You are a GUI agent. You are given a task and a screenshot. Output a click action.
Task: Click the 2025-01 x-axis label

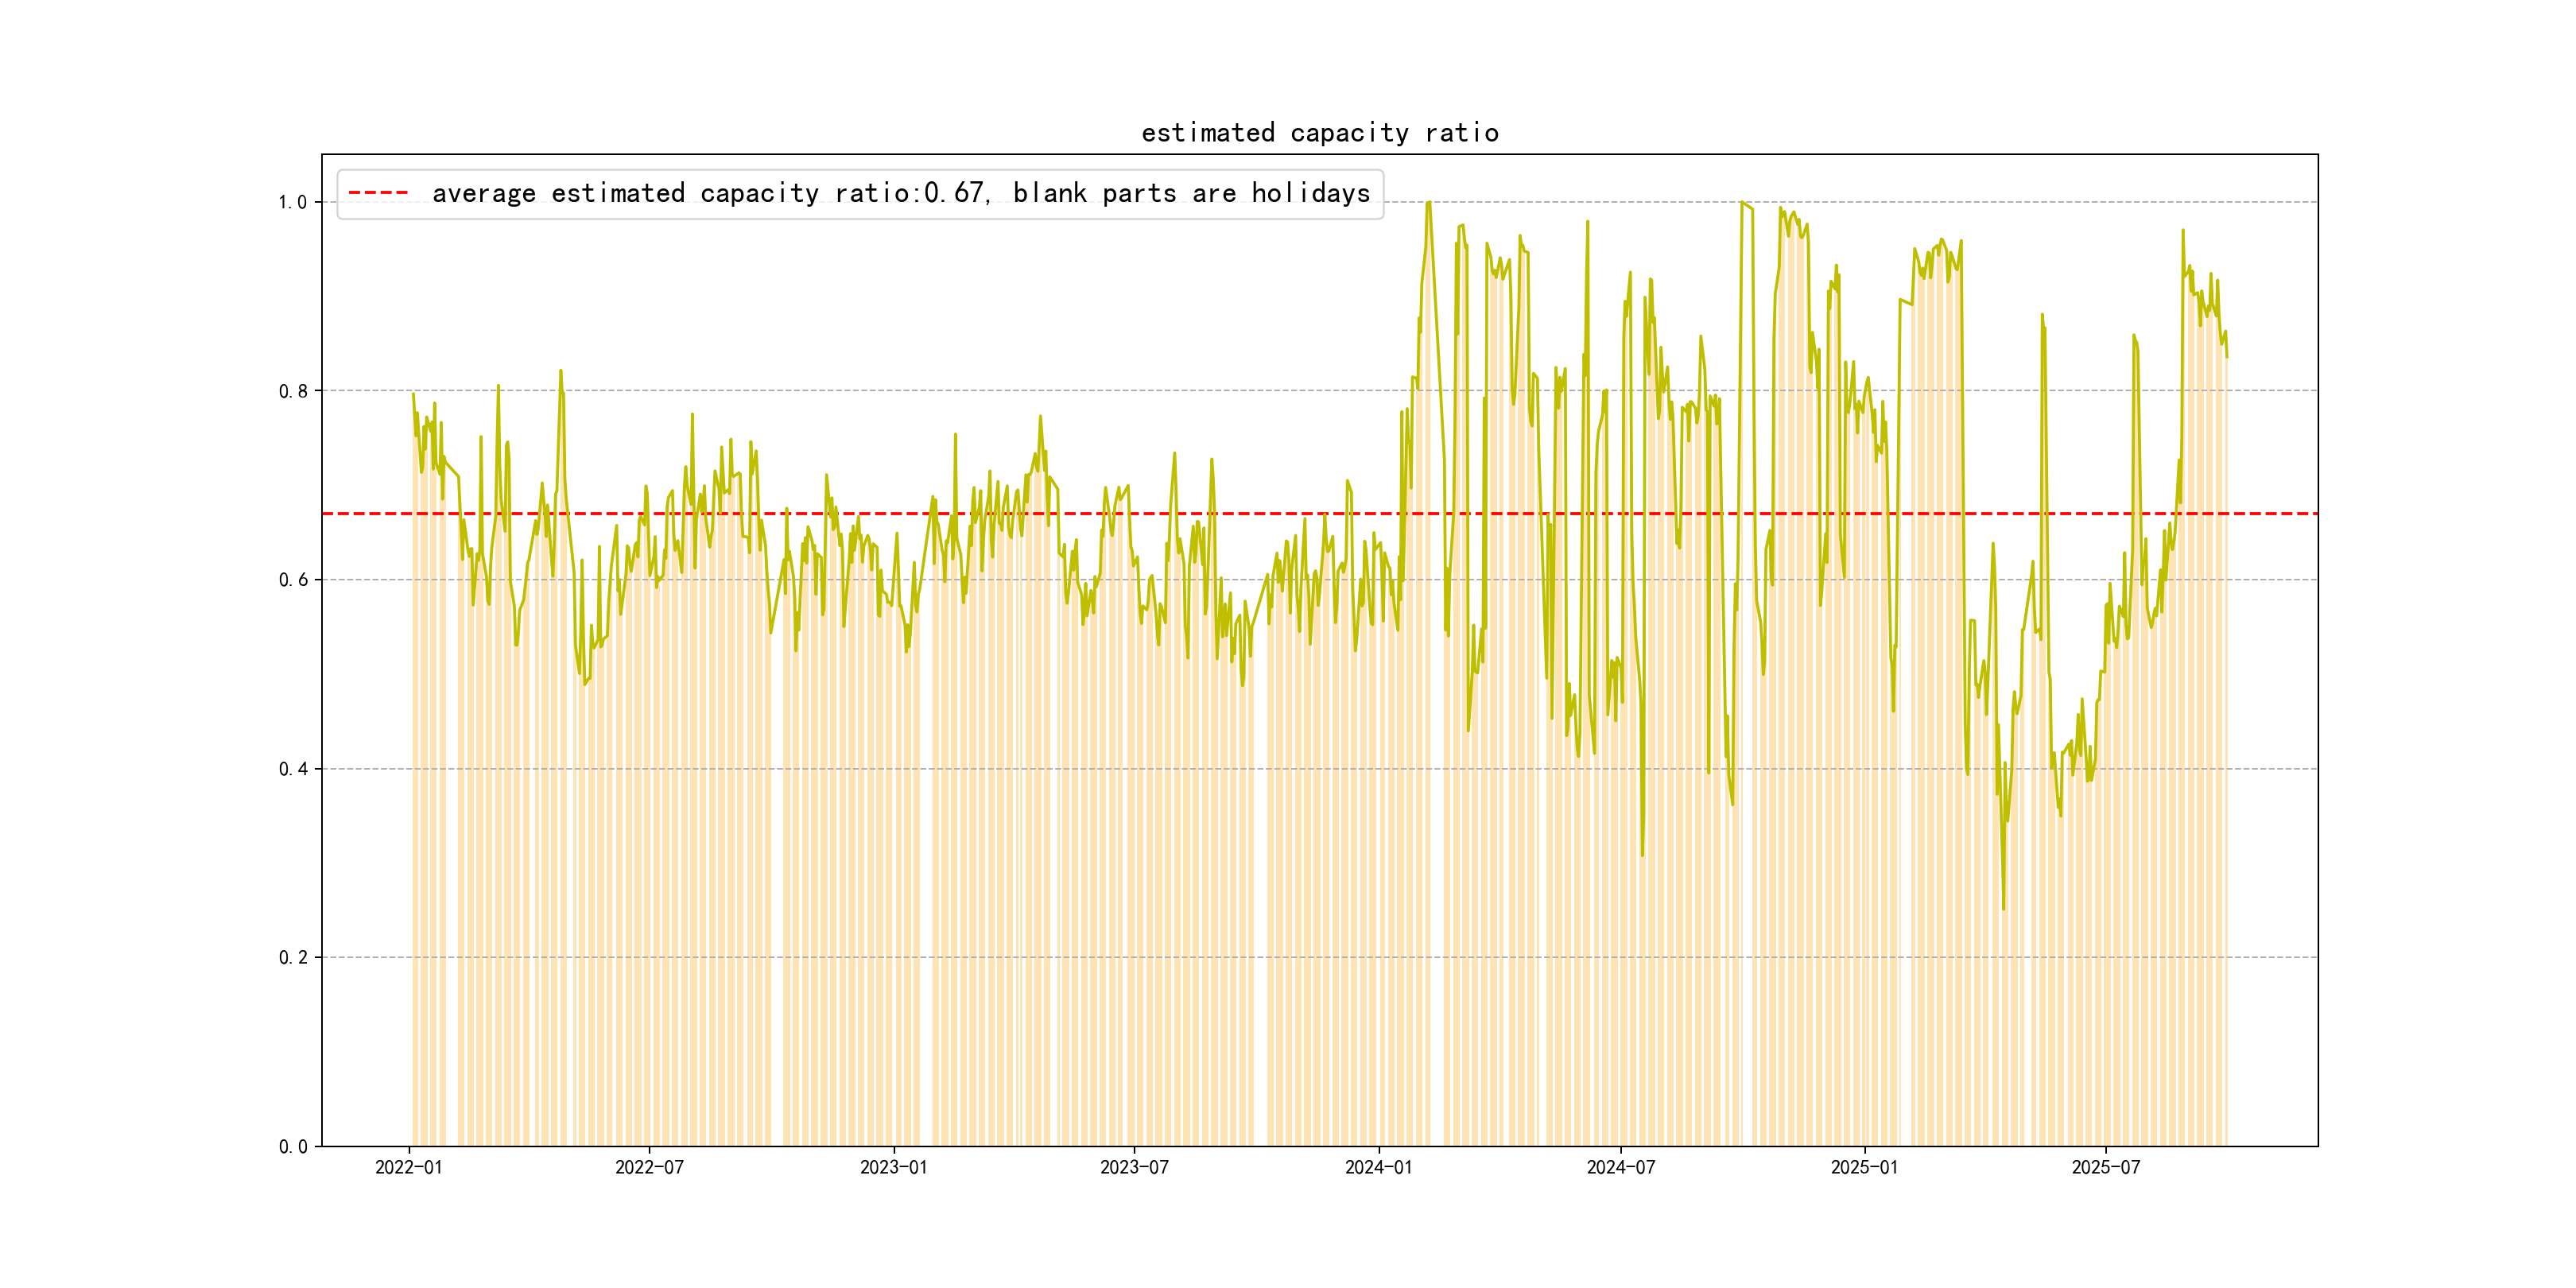coord(1864,1167)
